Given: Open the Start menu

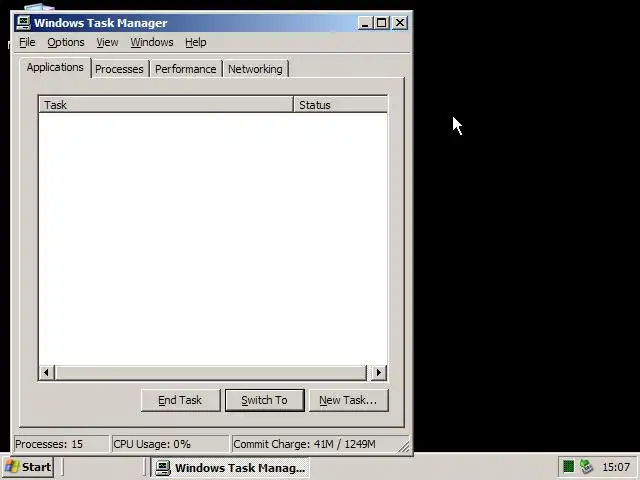Looking at the screenshot, I should tap(29, 467).
